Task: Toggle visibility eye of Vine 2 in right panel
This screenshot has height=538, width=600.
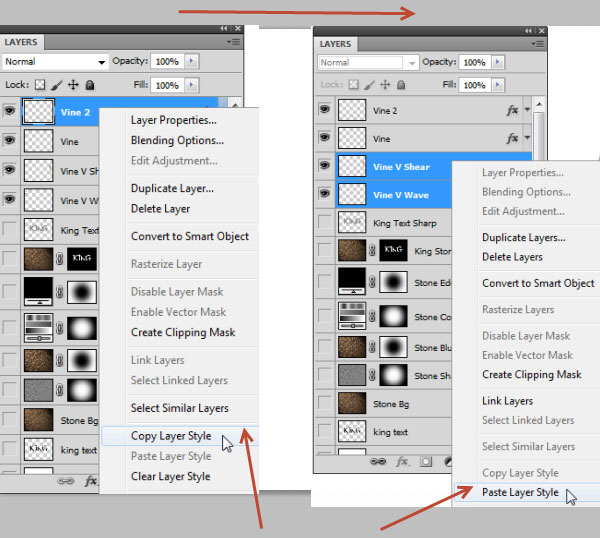Action: (x=324, y=109)
